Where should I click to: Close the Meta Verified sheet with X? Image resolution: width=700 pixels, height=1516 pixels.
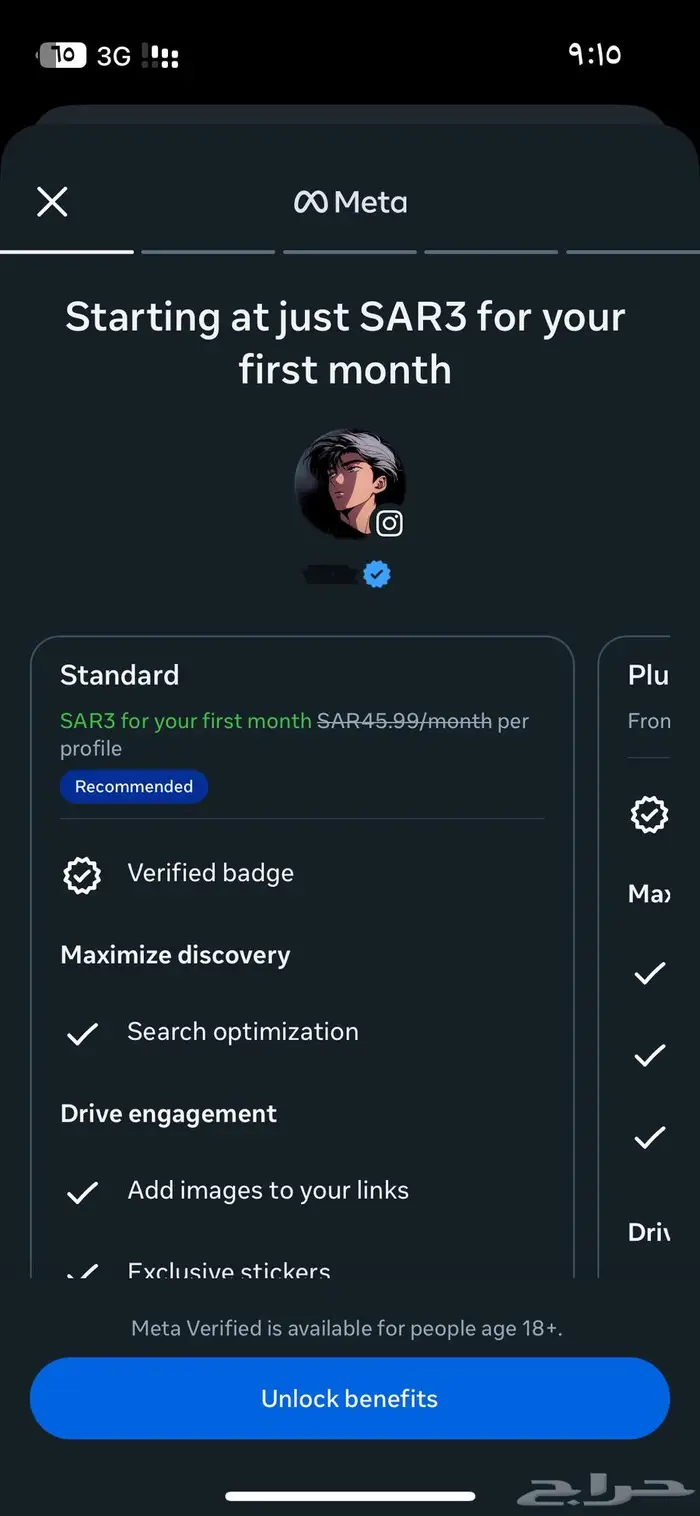(x=52, y=202)
